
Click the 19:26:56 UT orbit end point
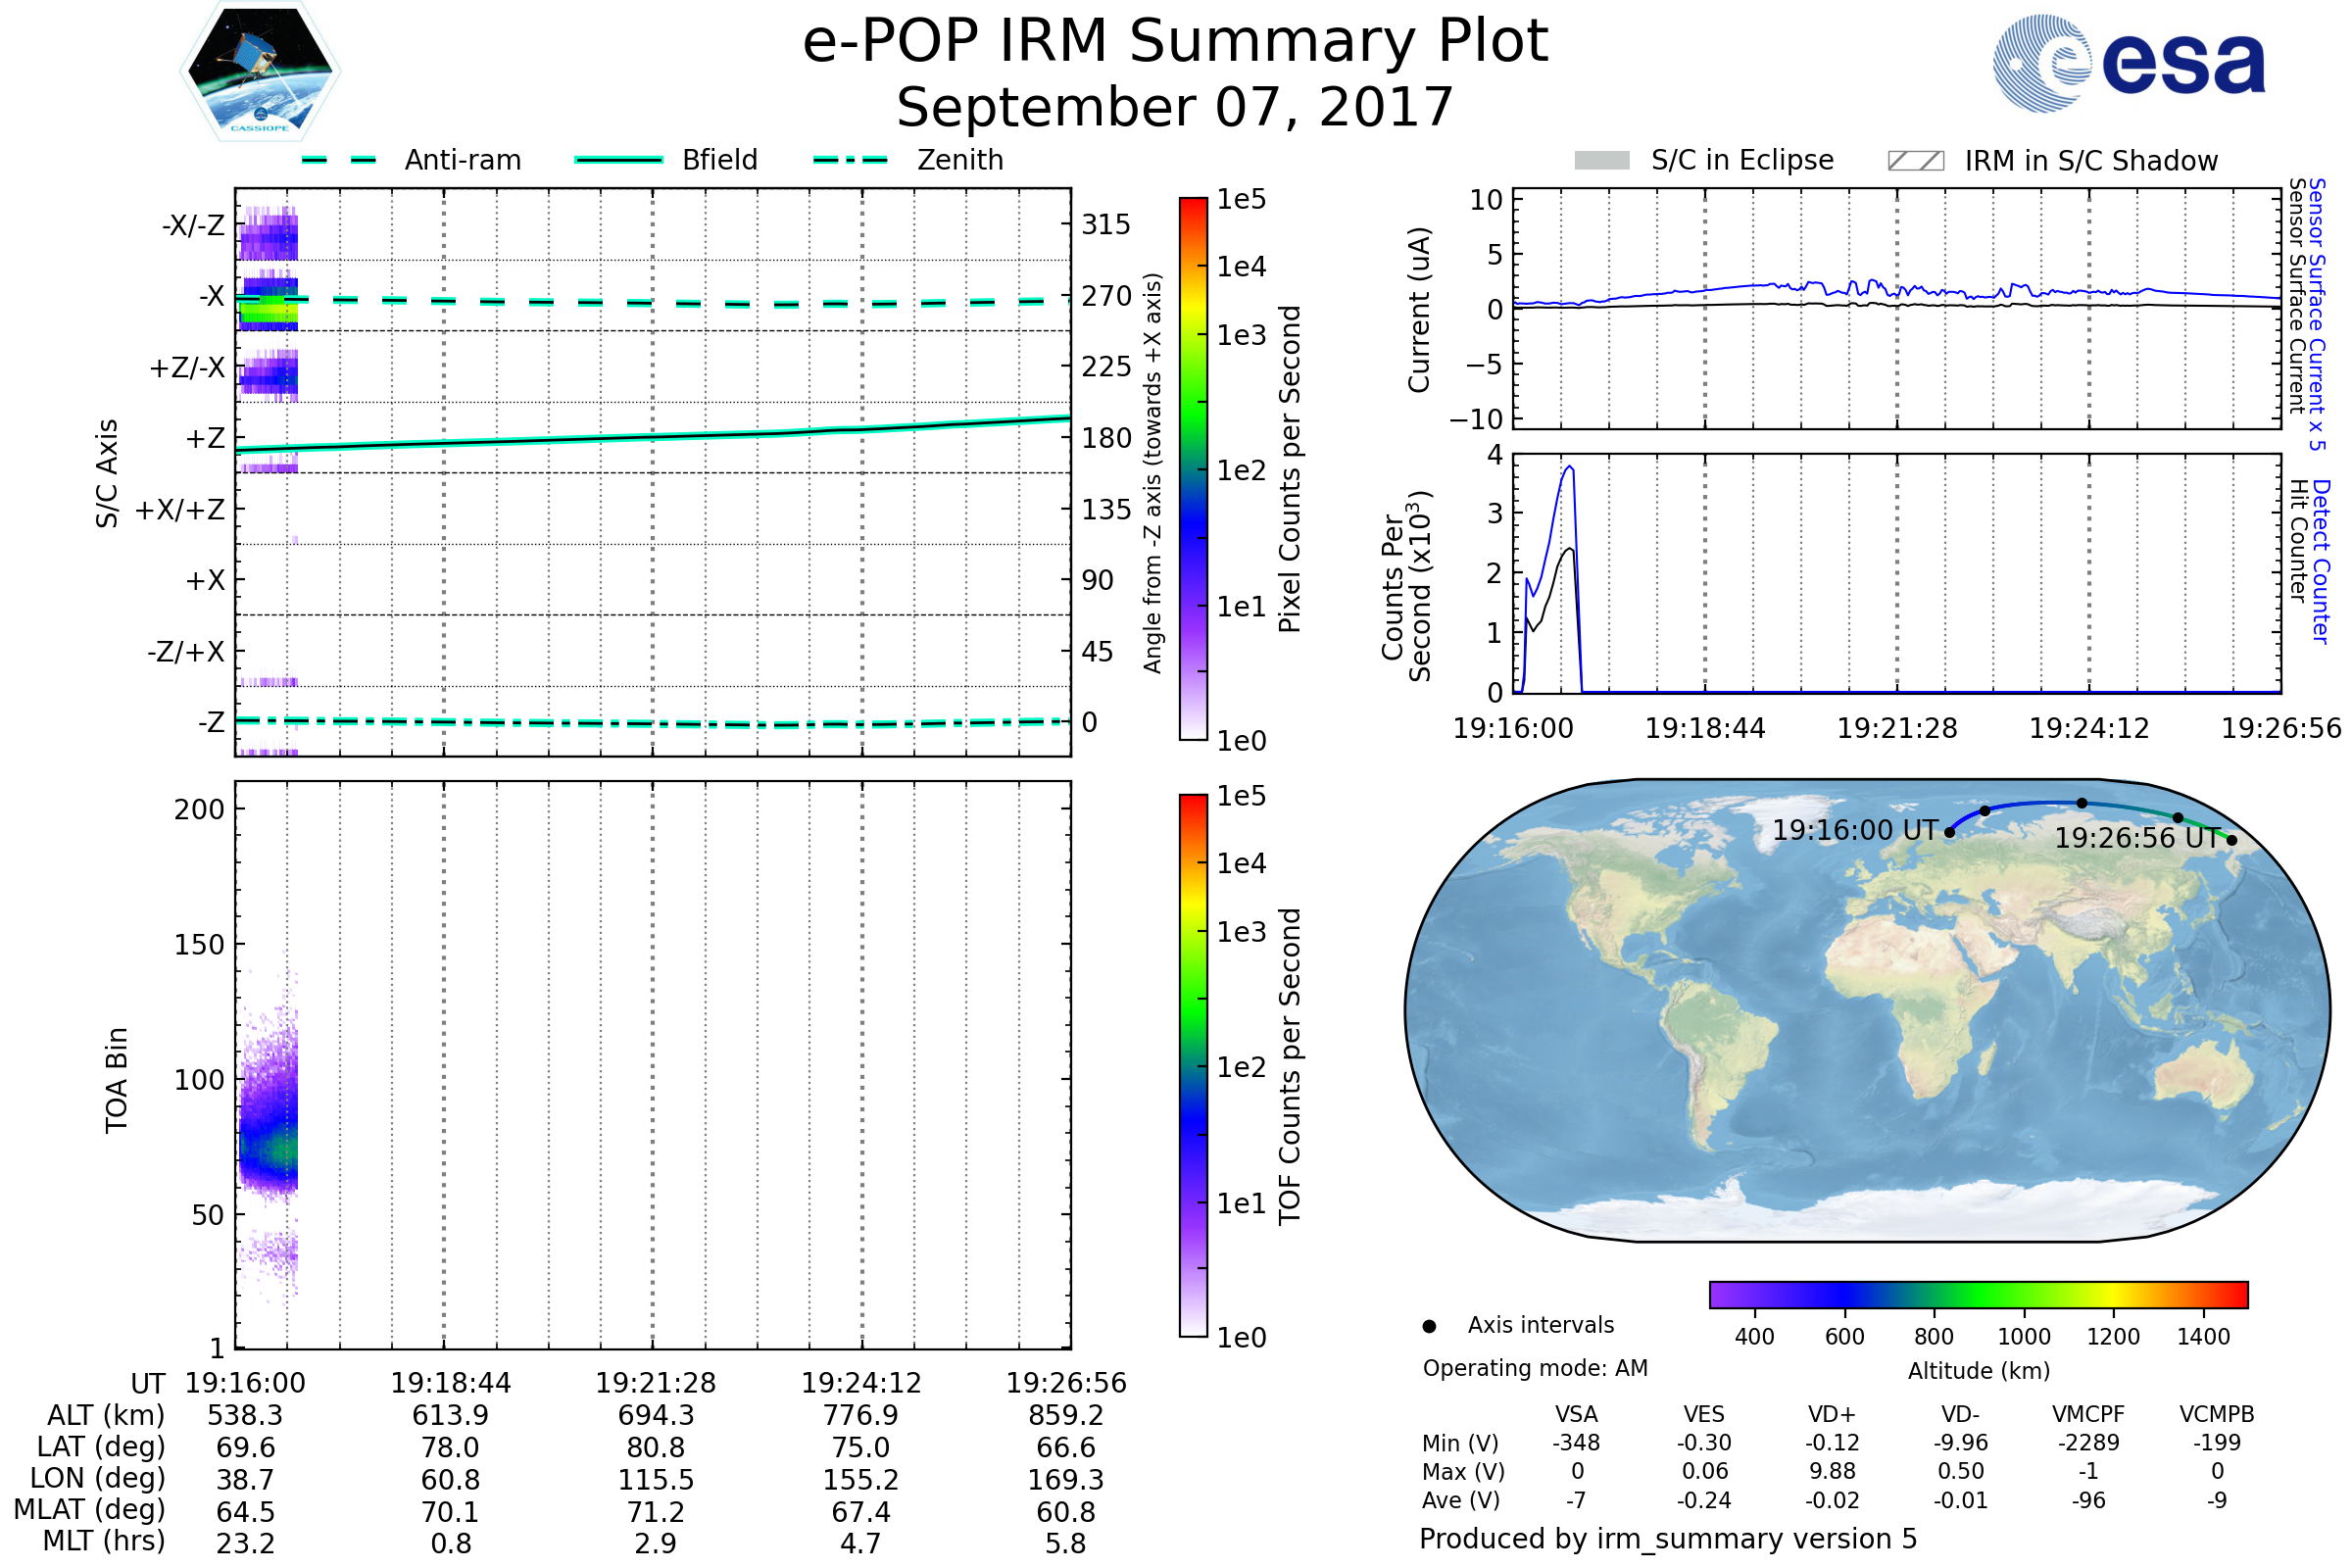[2232, 840]
